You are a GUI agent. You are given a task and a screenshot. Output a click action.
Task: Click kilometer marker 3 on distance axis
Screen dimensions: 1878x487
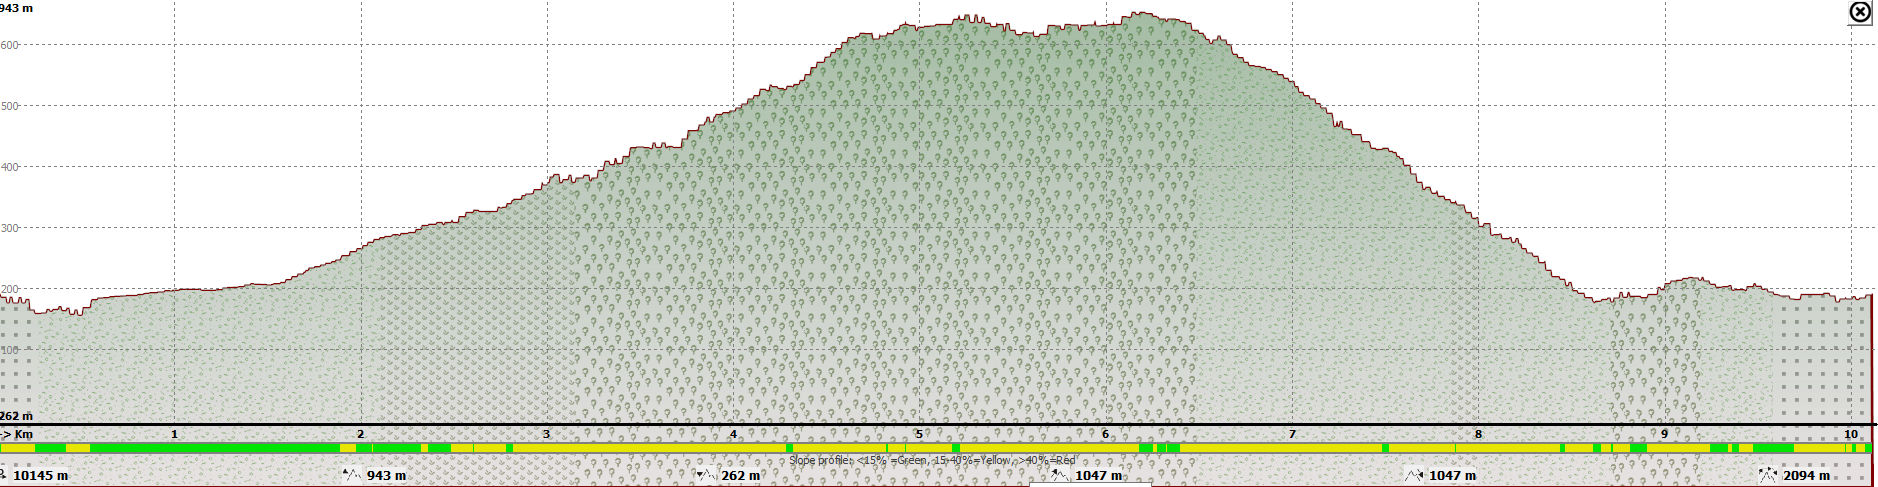(547, 434)
